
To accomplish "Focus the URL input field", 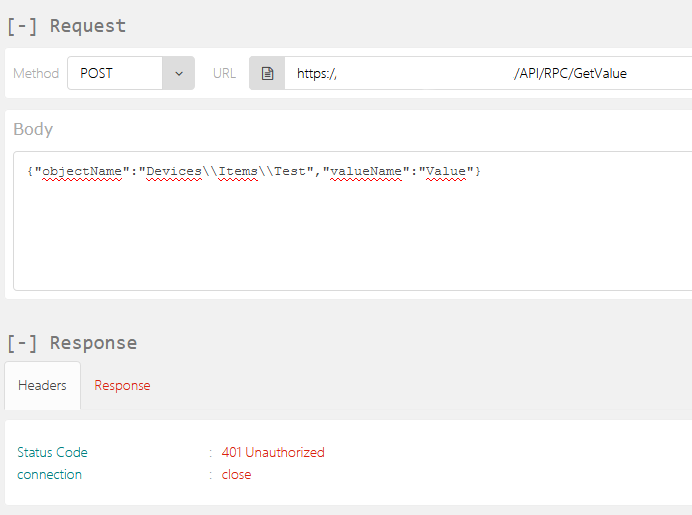I will [420, 73].
